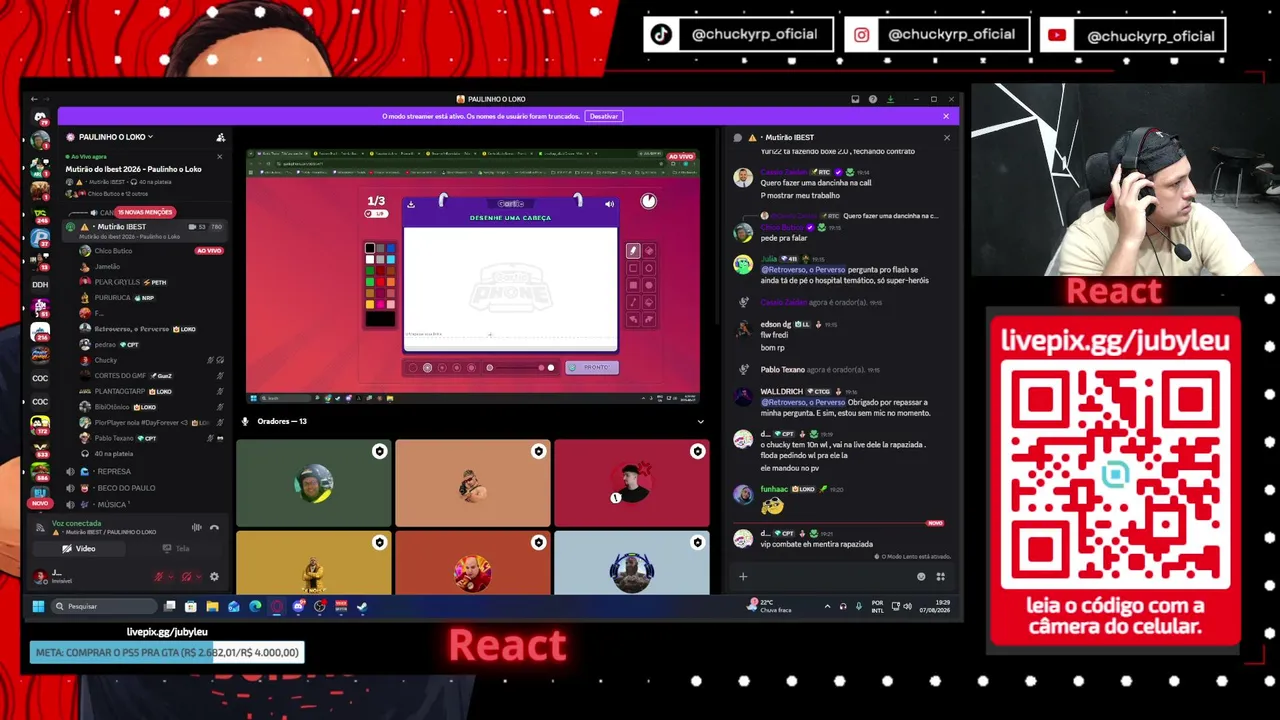Click user Chucky in the channel list

point(106,360)
